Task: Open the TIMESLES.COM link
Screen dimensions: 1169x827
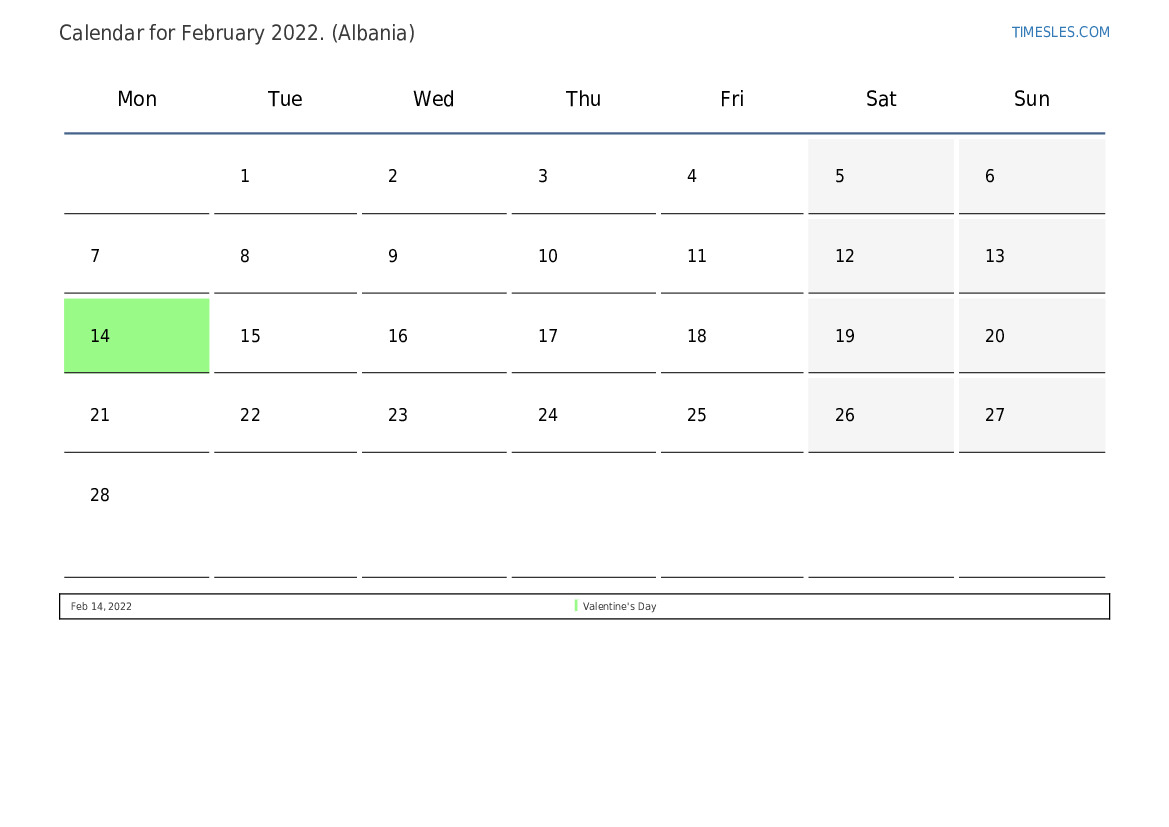Action: [x=1060, y=32]
